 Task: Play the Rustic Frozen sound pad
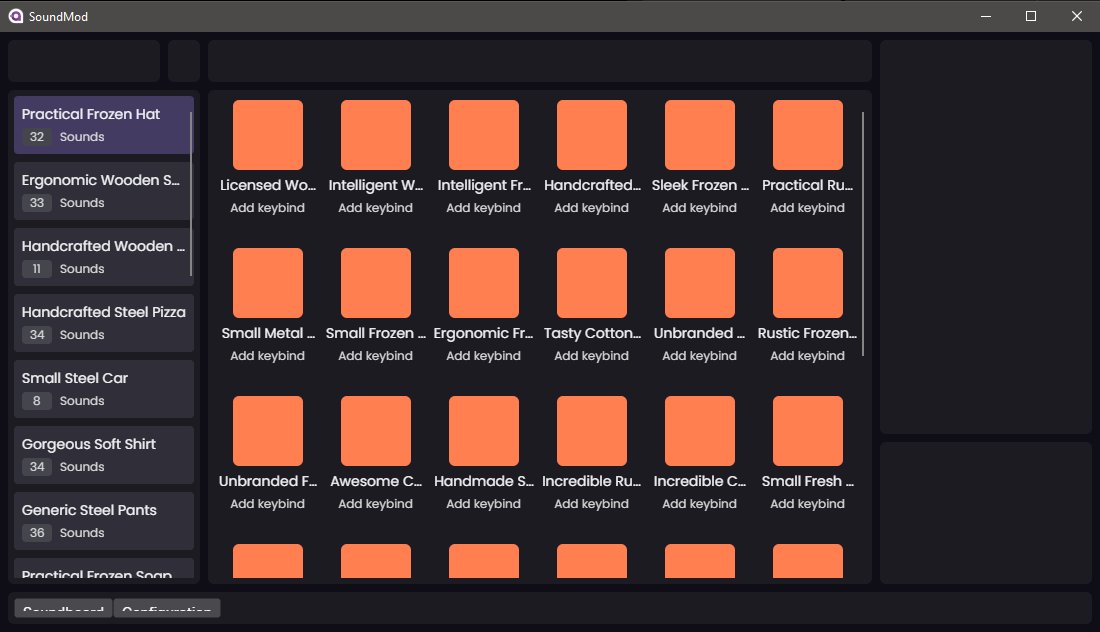coord(807,283)
